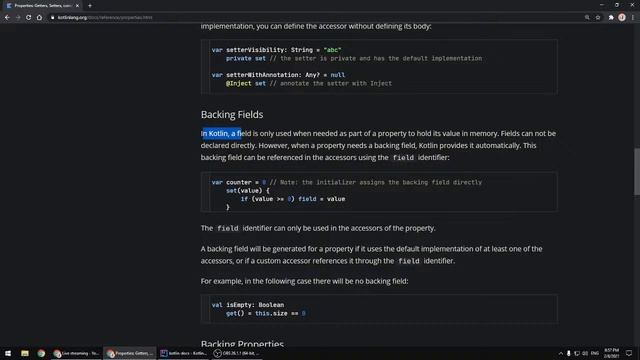Open the volume tray icon
640x360 pixels.
point(585,353)
